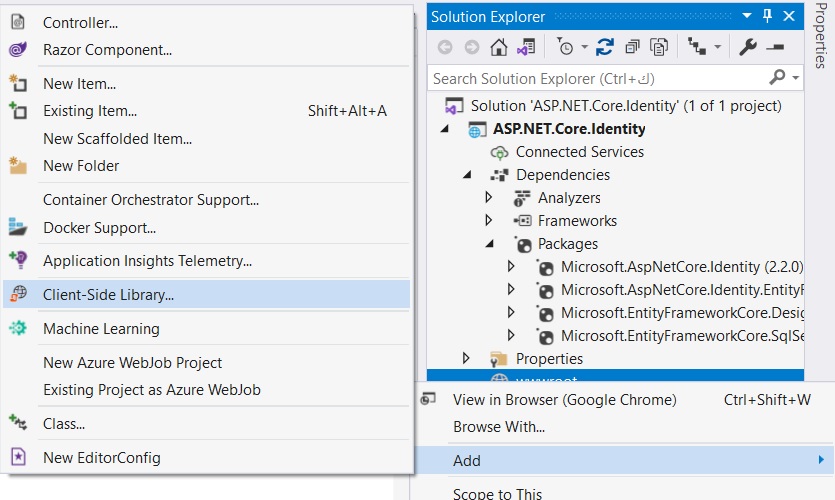Click the Back navigation arrow in Solution Explorer
Viewport: 835px width, 500px height.
pos(445,47)
